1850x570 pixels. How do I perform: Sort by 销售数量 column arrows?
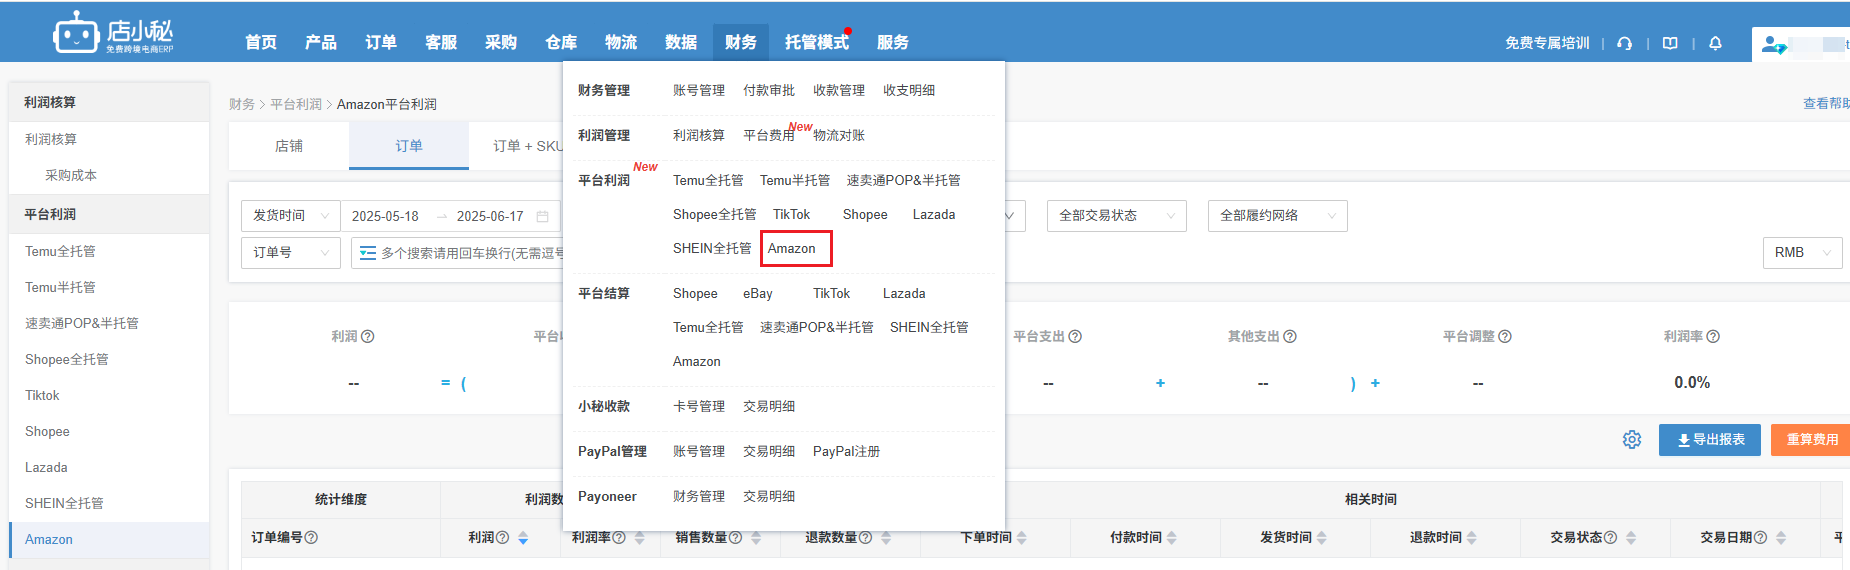756,538
